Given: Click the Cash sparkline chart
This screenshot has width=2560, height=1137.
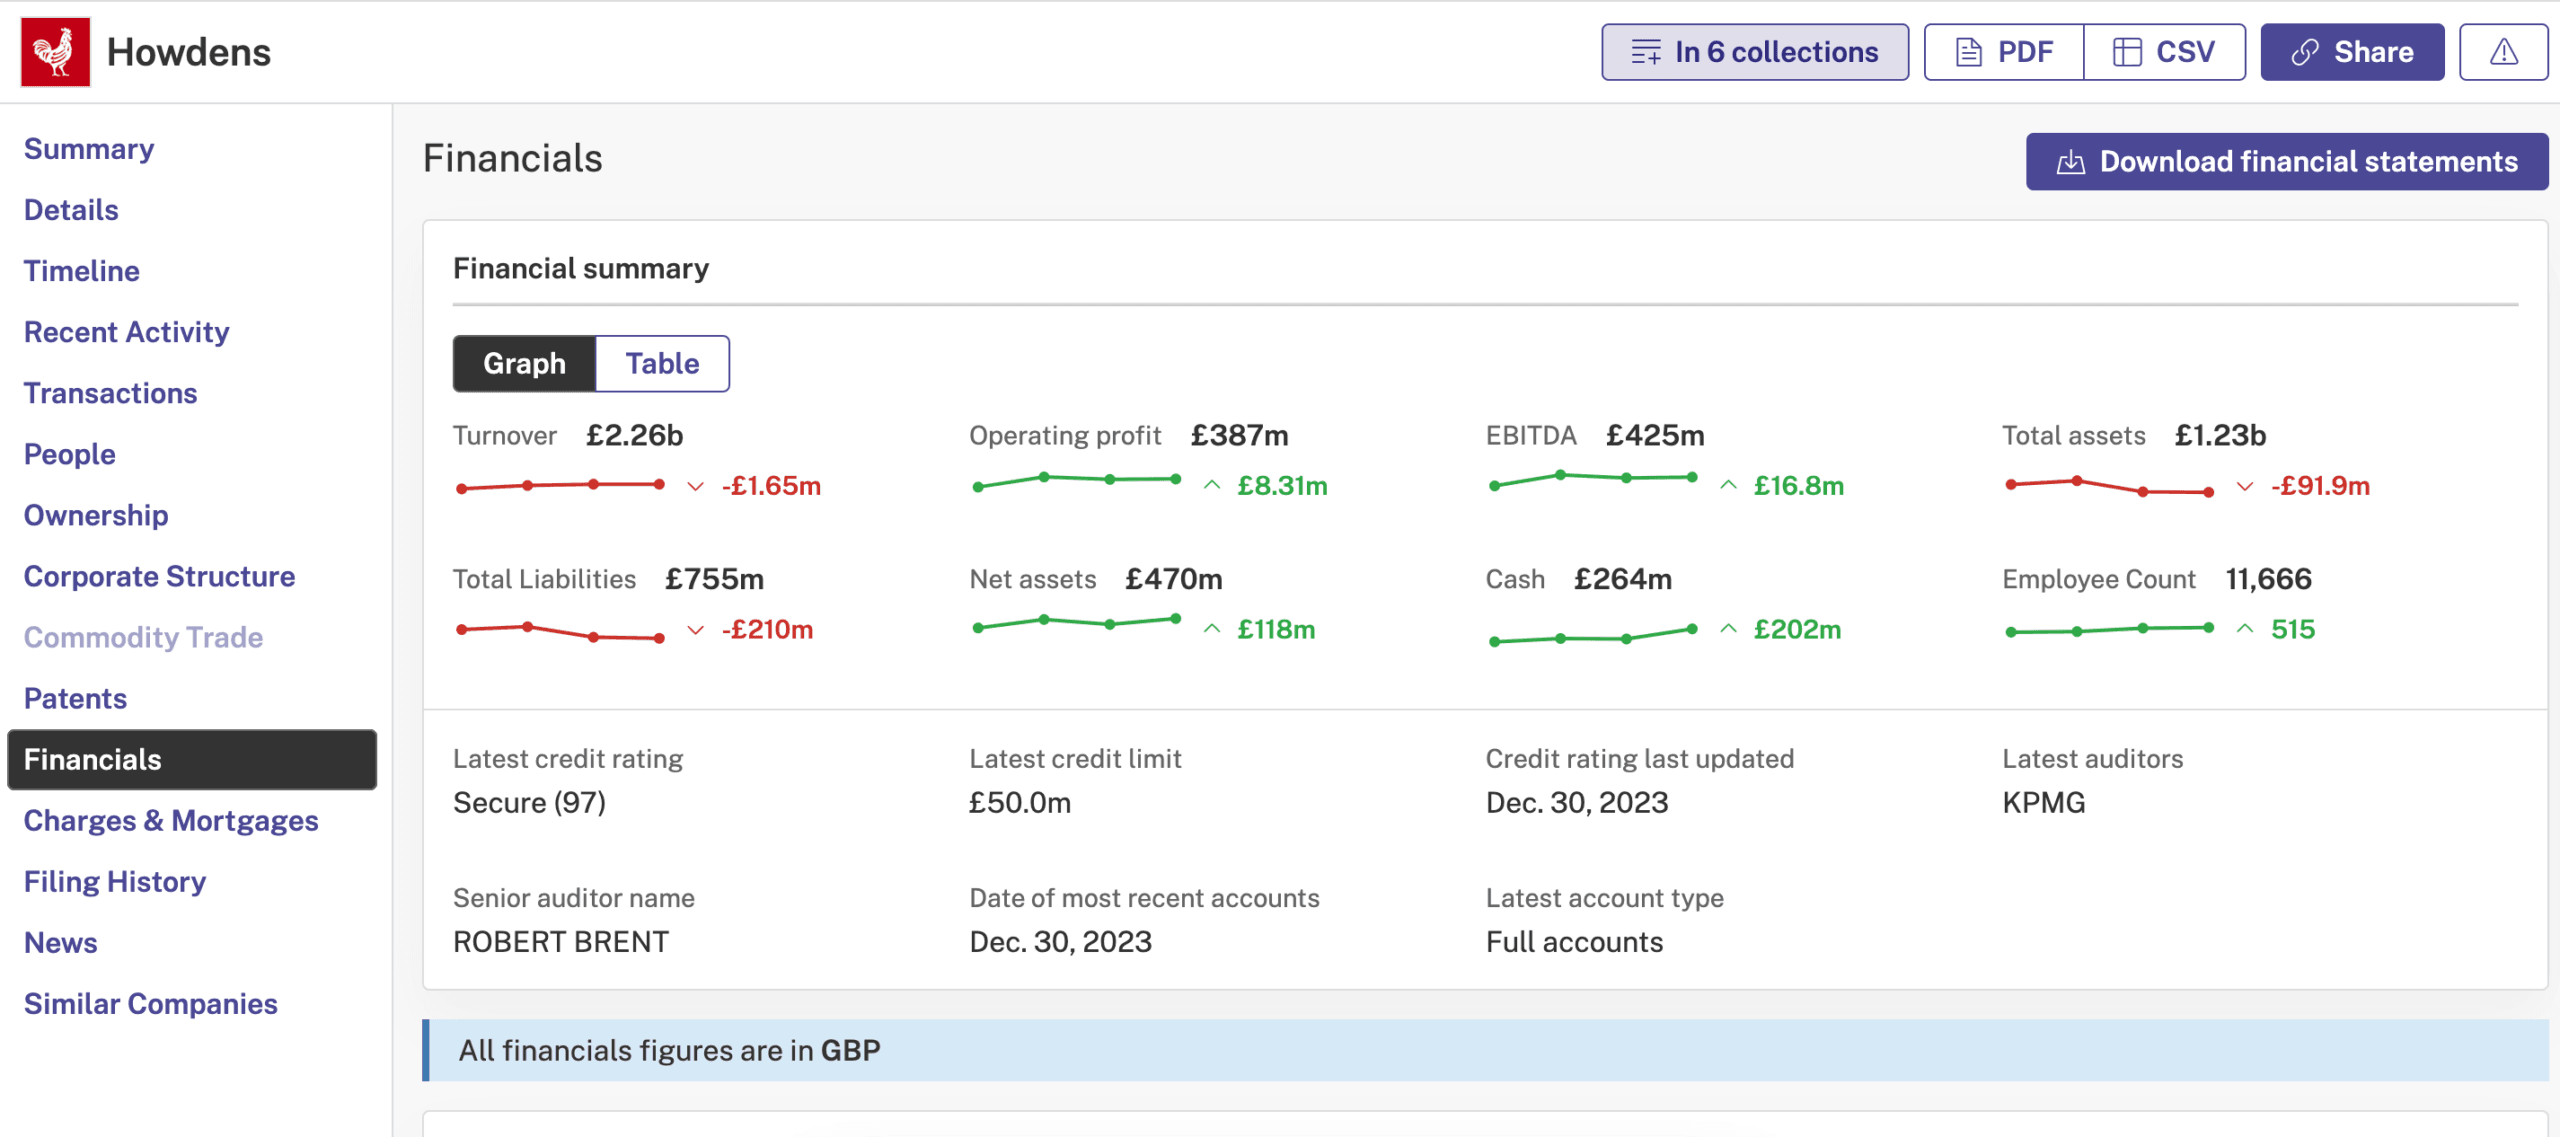Looking at the screenshot, I should [1593, 635].
